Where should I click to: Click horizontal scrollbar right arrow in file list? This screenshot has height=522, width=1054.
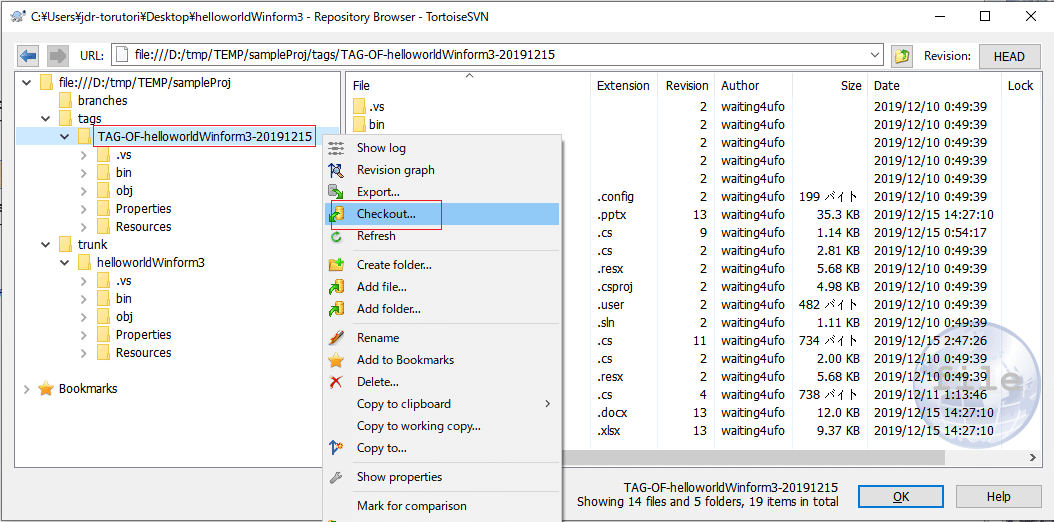(1033, 457)
